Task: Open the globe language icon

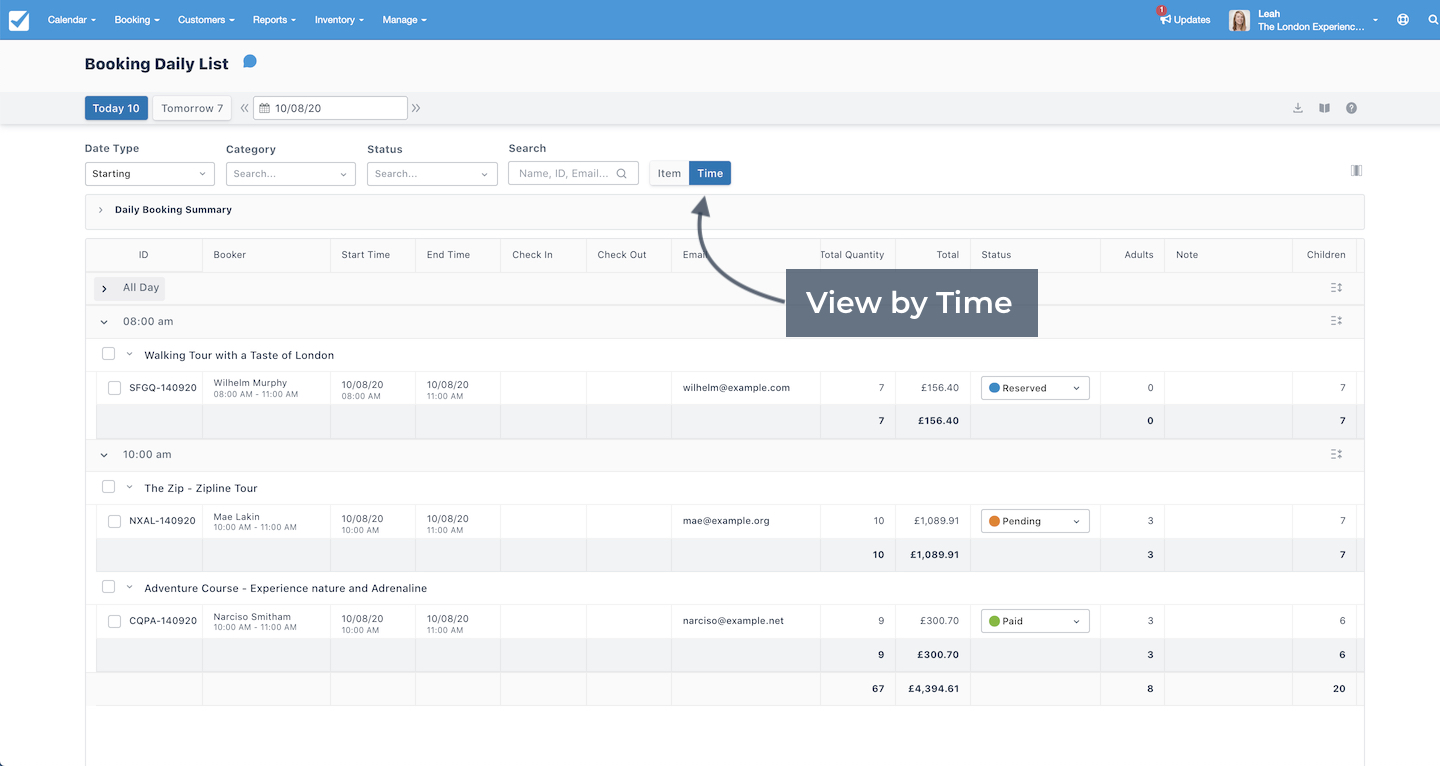Action: pos(1403,20)
